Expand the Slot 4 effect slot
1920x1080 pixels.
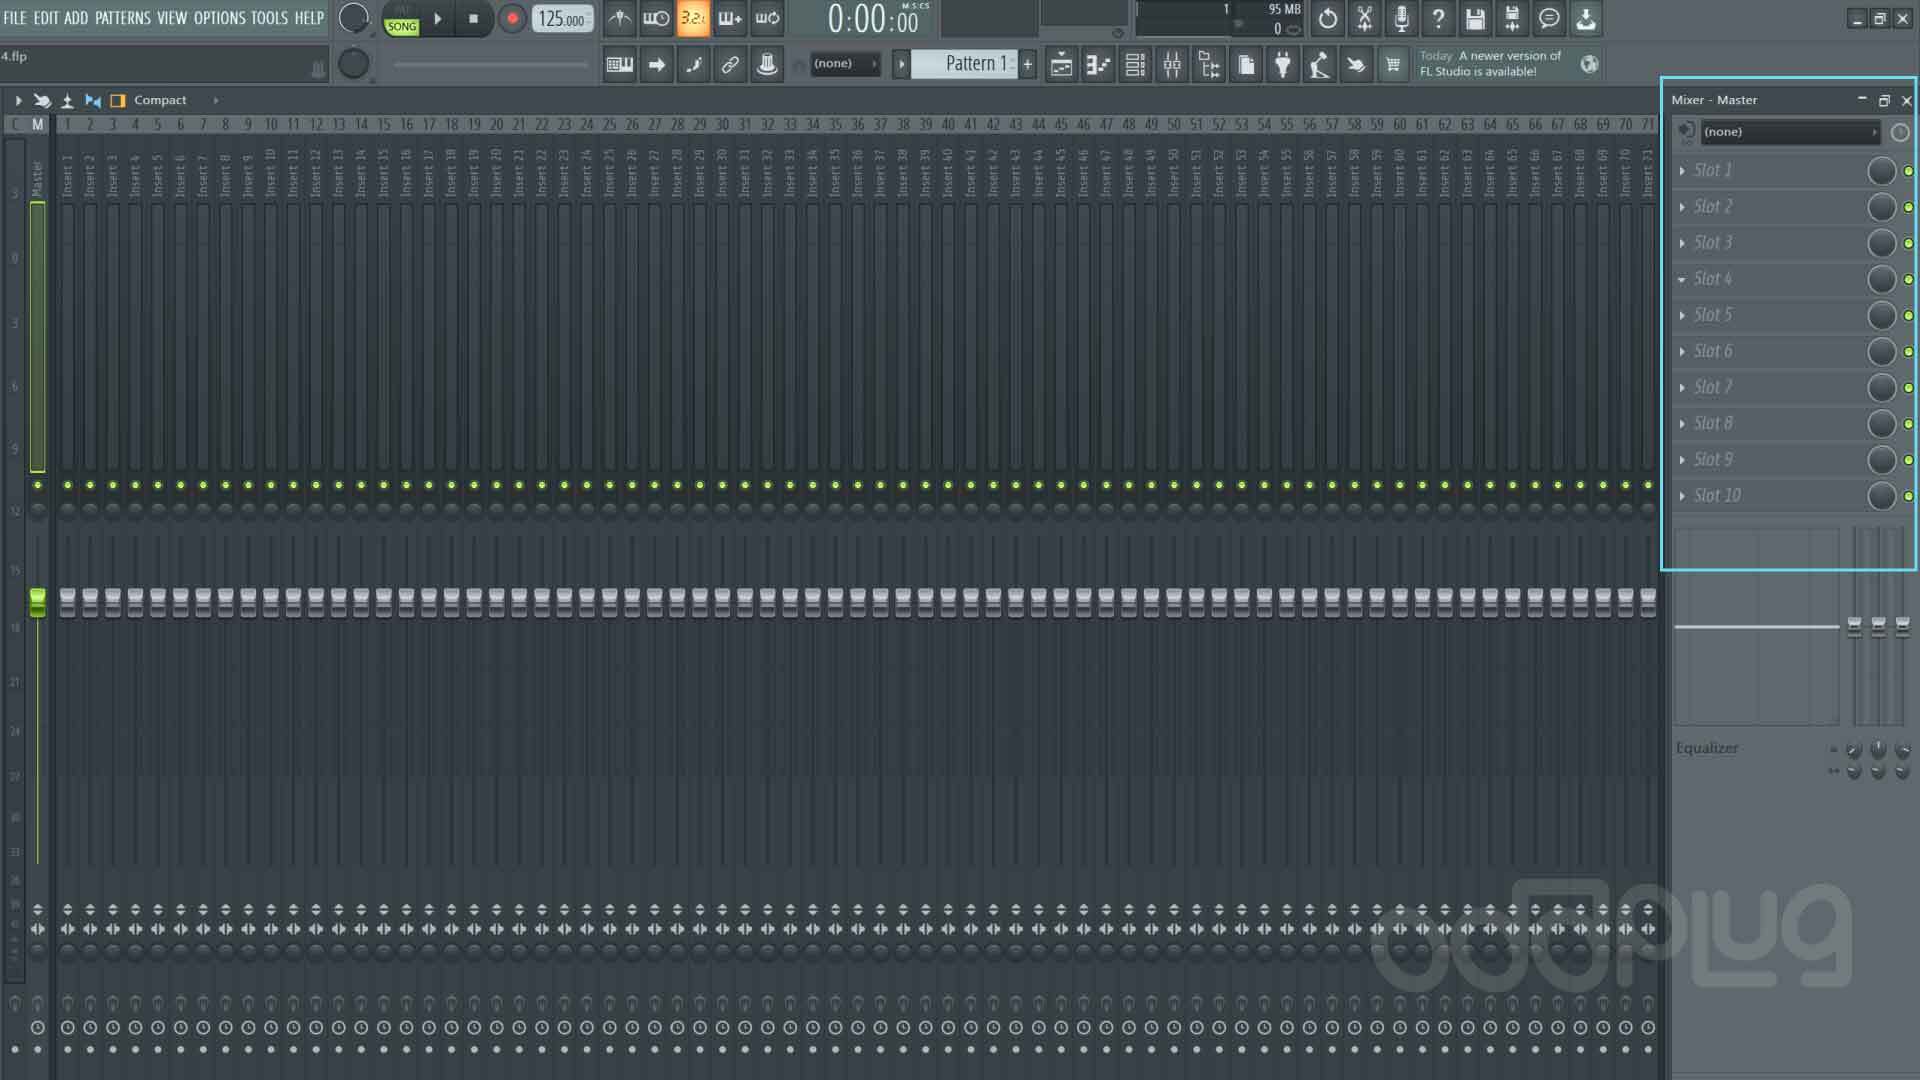point(1684,279)
